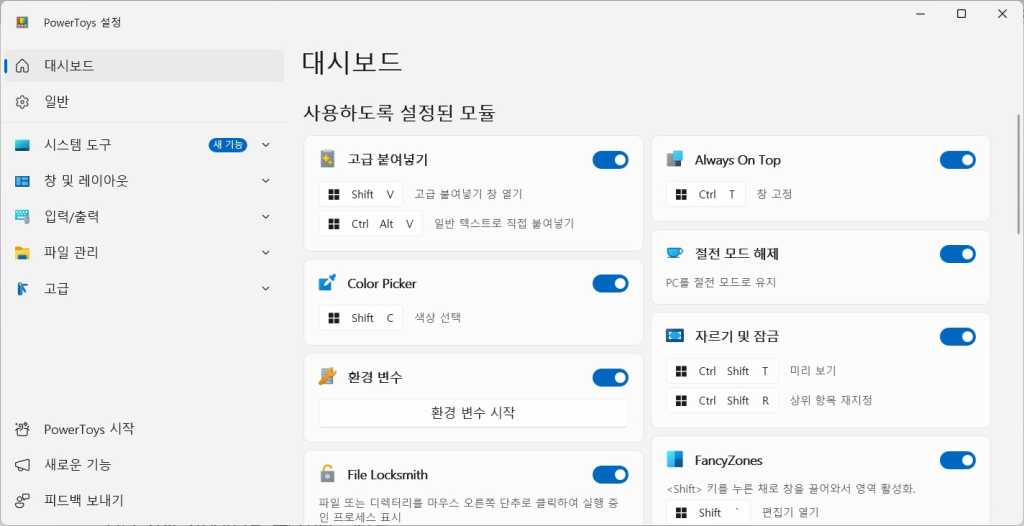Viewport: 1024px width, 526px height.
Task: Click the dashboard vertical scrollbar
Action: [1018, 174]
